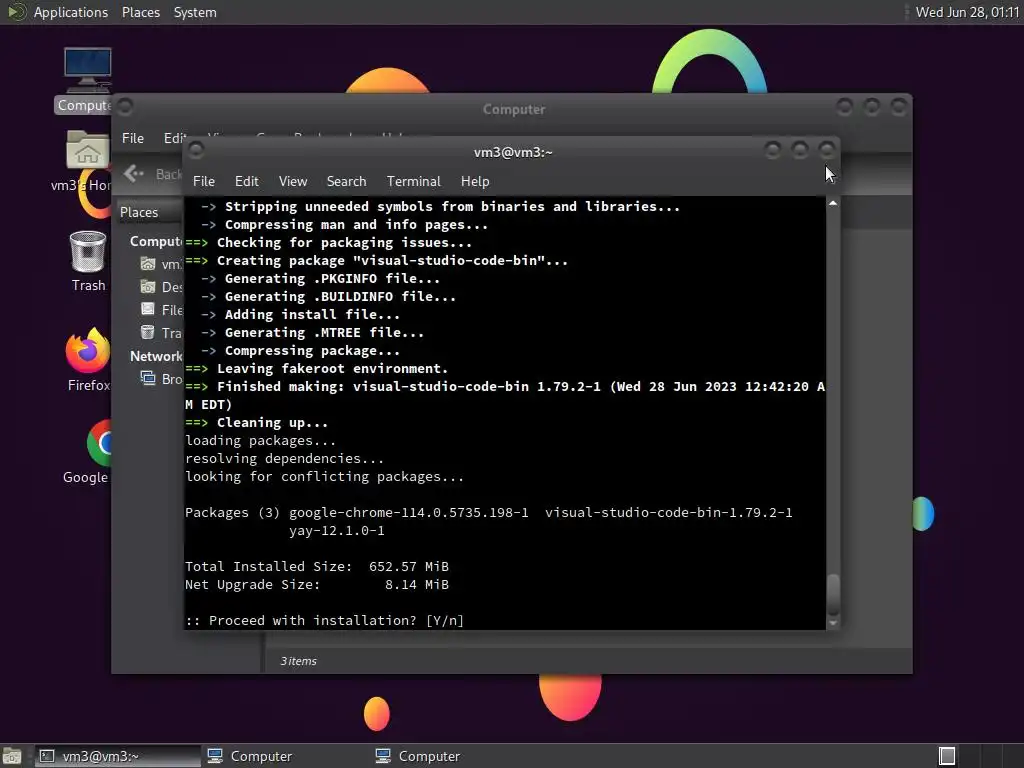
Task: Open the Applications menu in top panel
Action: pyautogui.click(x=71, y=12)
